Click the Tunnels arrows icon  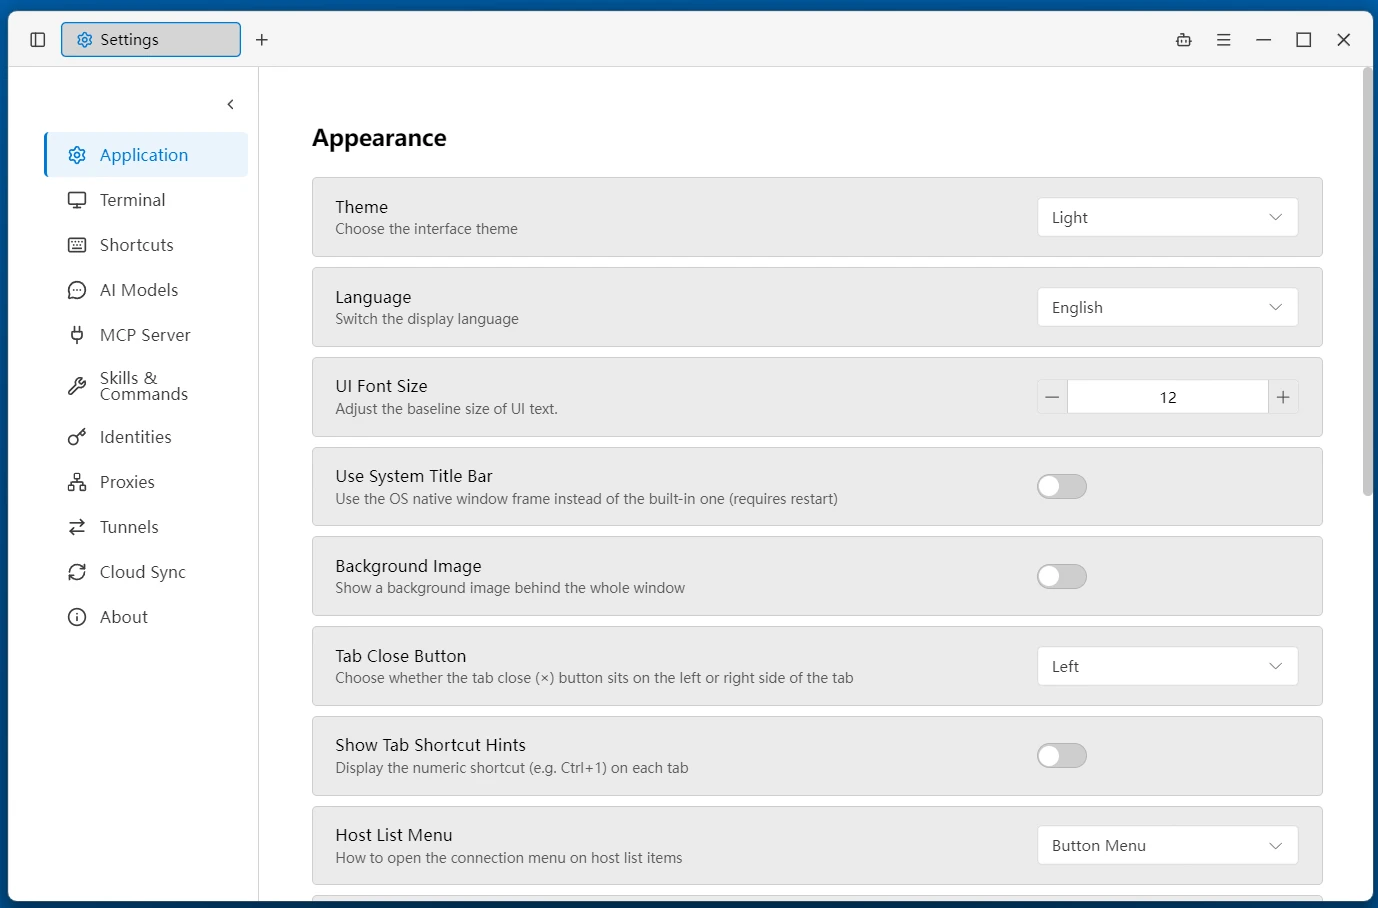click(77, 527)
